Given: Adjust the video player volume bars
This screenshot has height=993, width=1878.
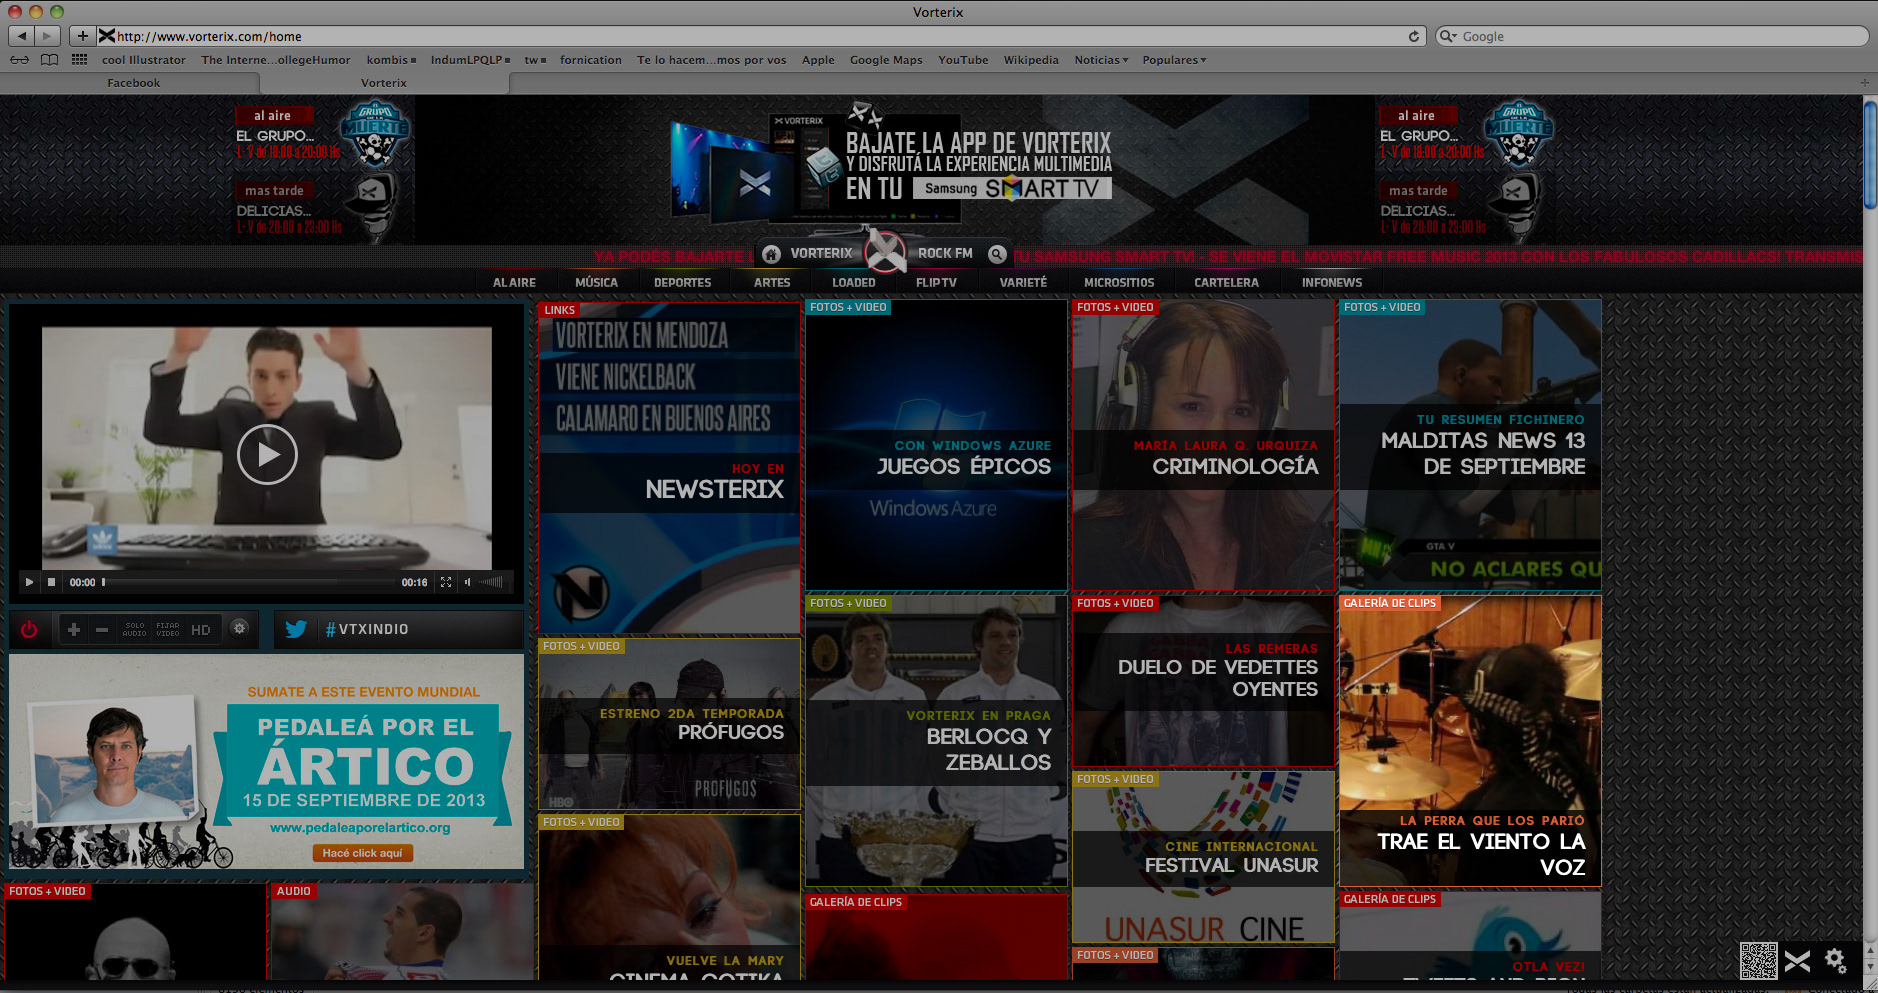Looking at the screenshot, I should (491, 582).
